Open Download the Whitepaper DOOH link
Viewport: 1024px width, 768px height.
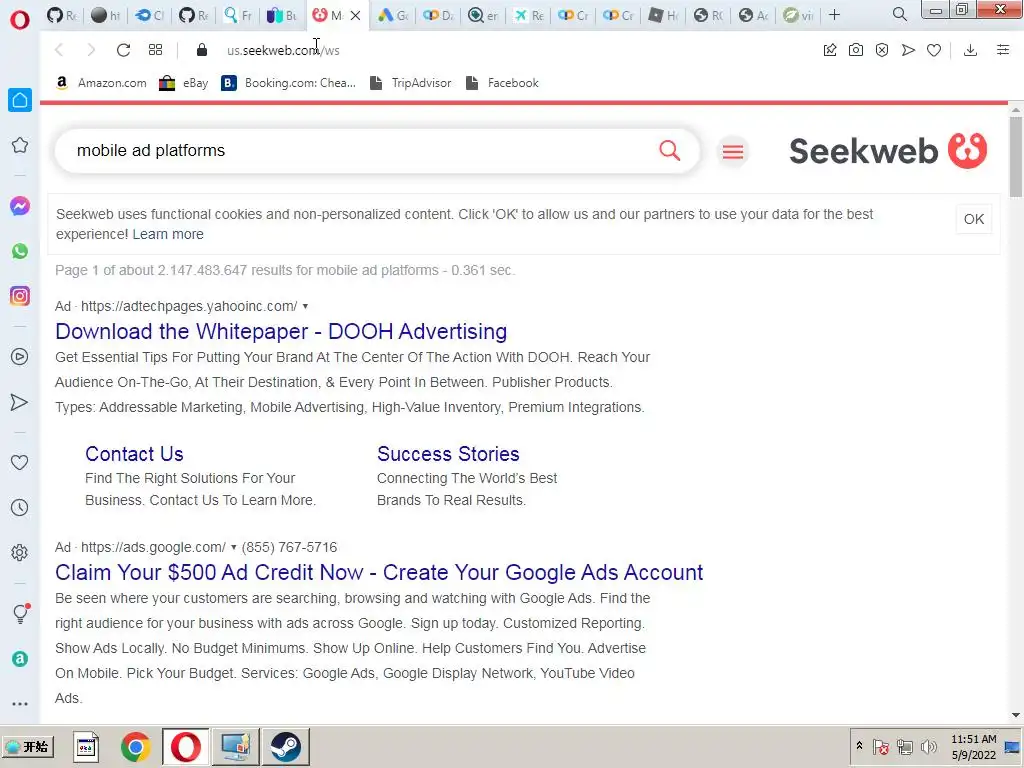pyautogui.click(x=281, y=331)
